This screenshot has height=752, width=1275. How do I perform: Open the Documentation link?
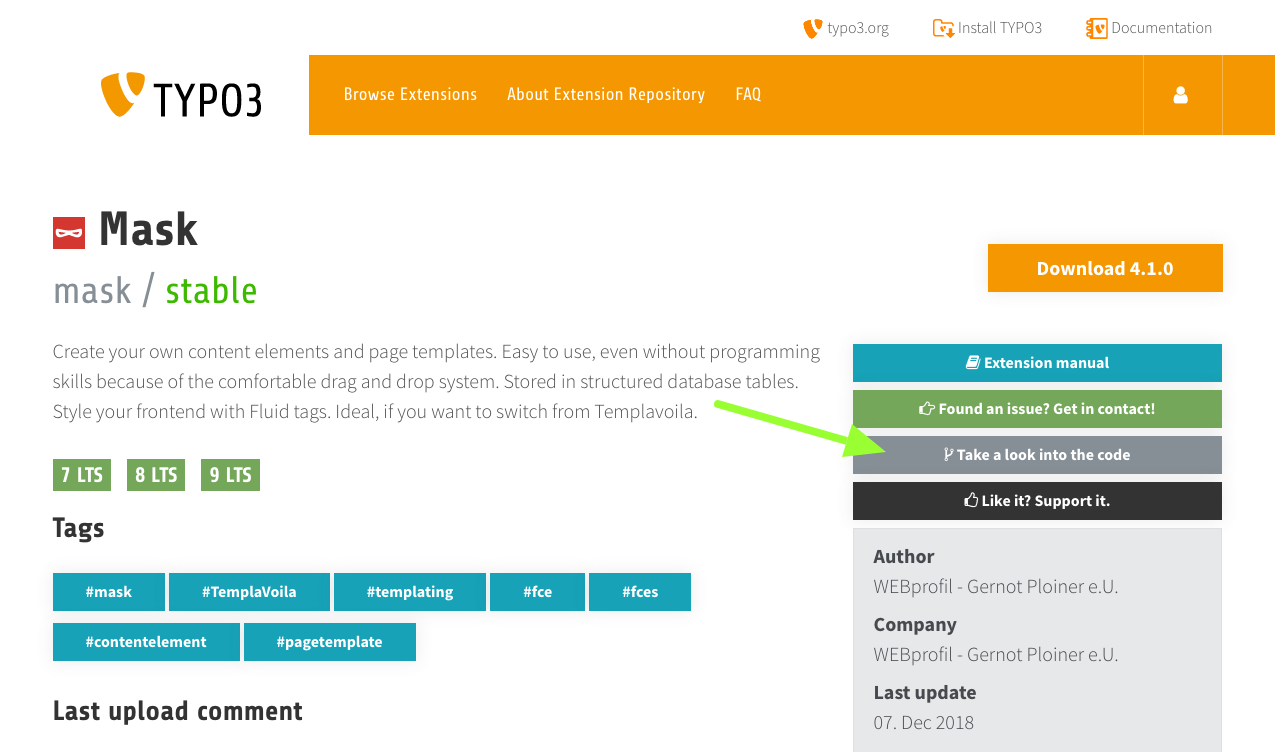click(1162, 28)
